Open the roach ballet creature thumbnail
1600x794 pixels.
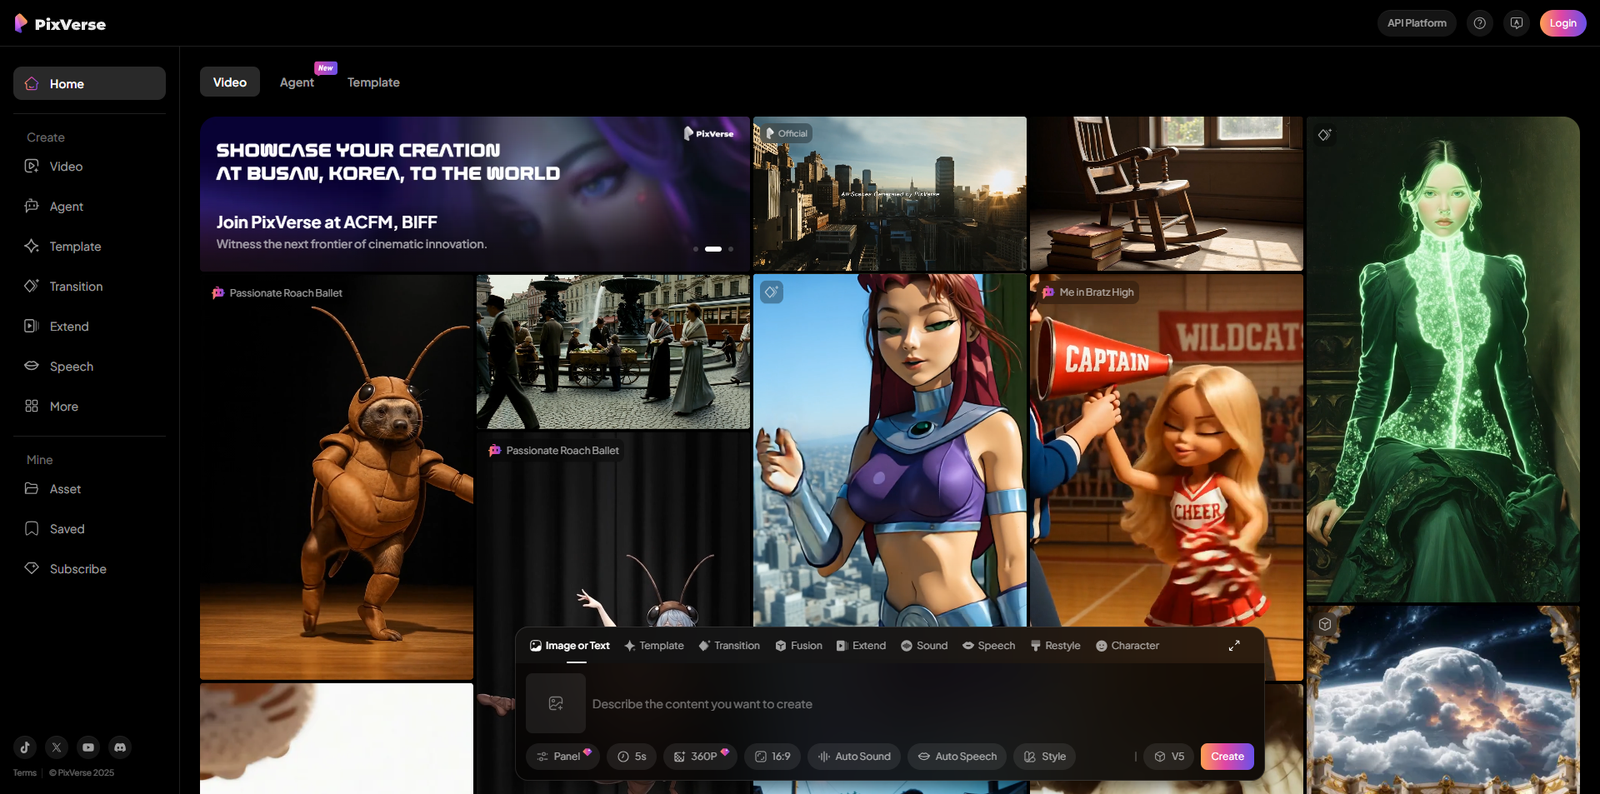(336, 477)
